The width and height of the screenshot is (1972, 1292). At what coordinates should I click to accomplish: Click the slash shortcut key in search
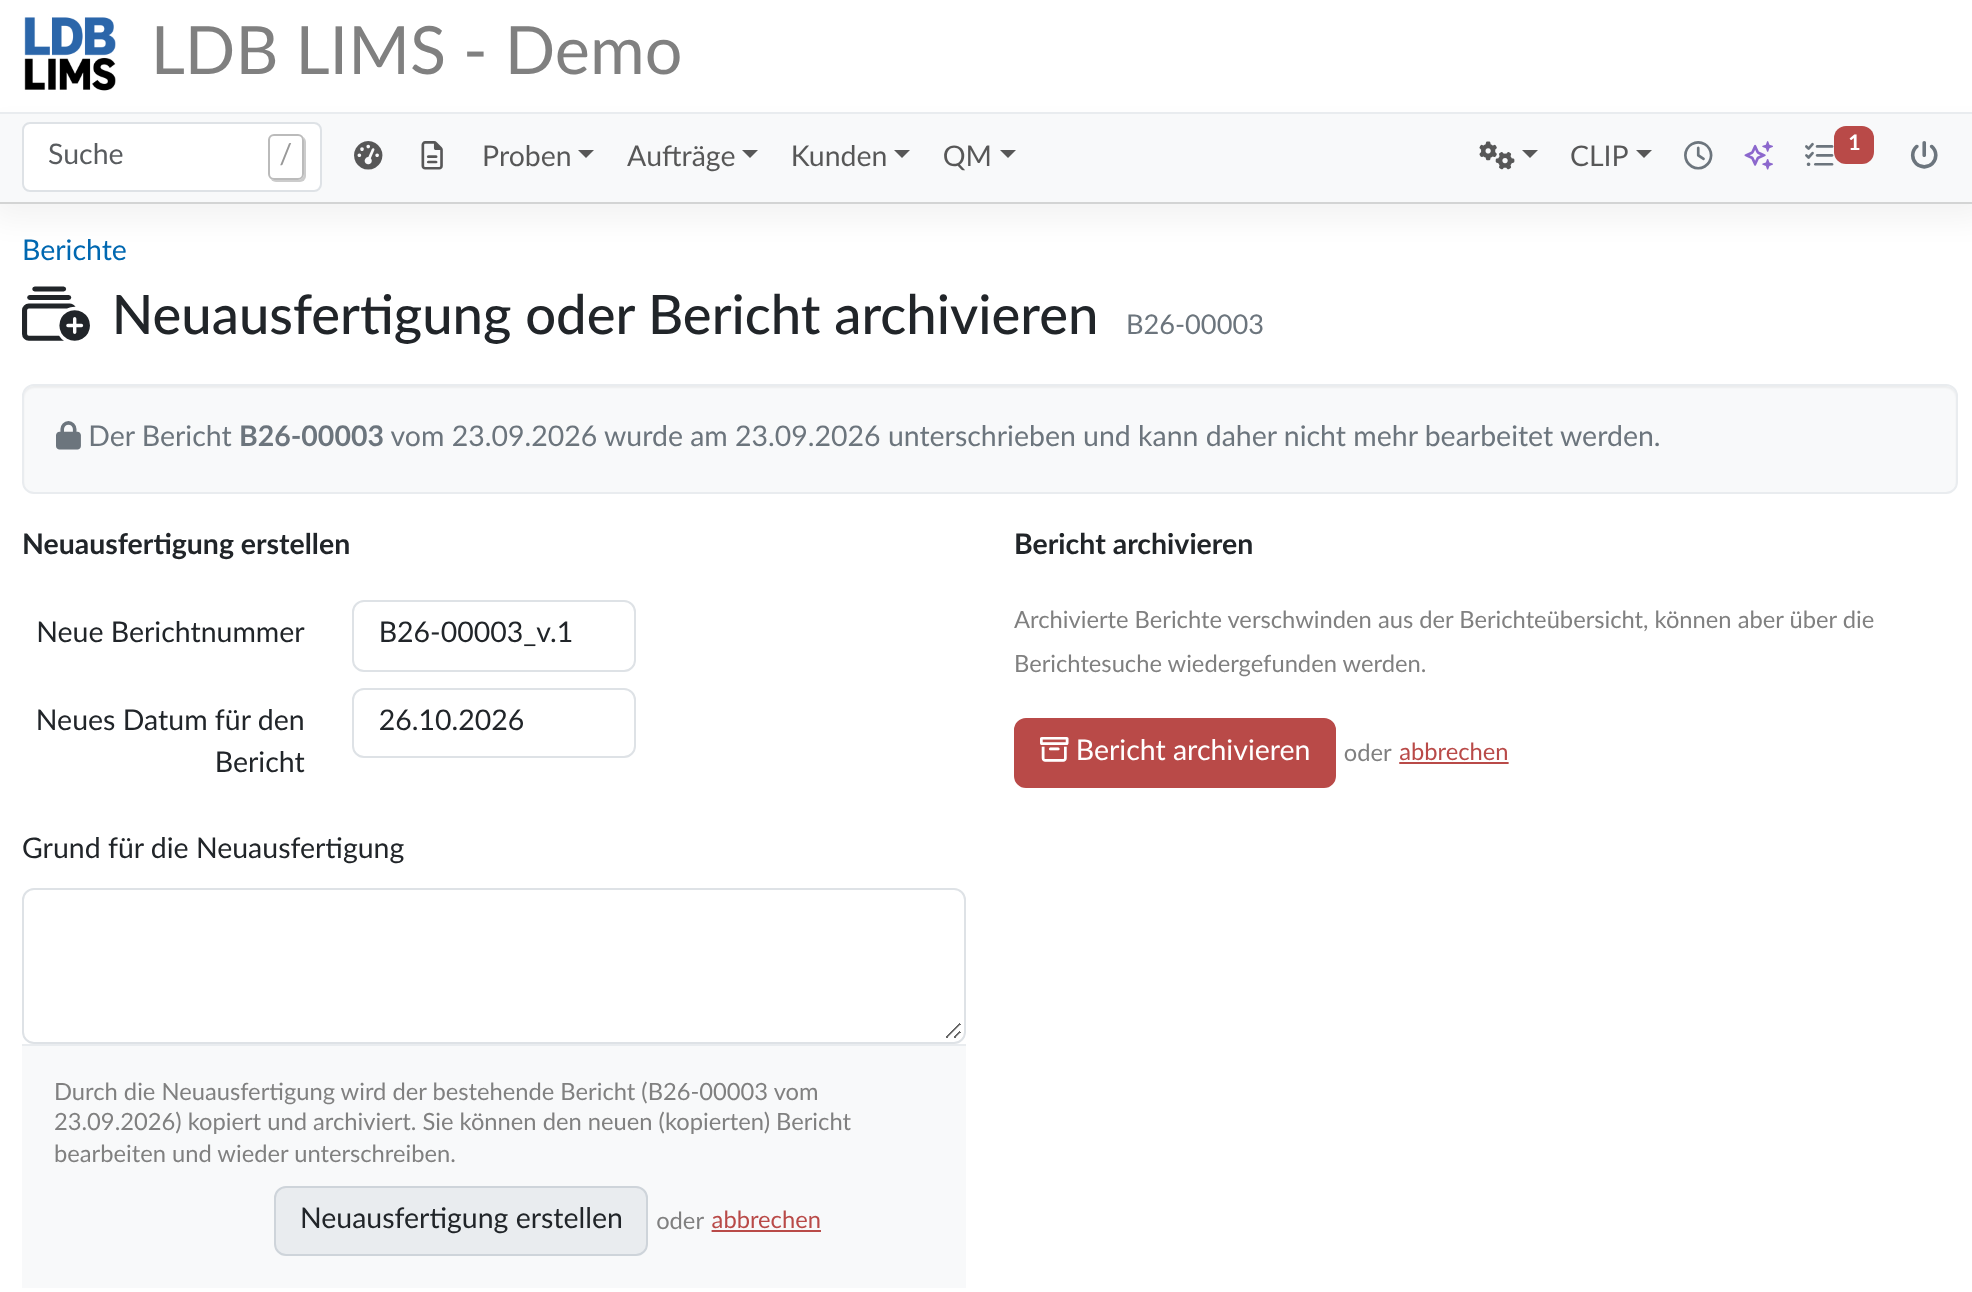[286, 156]
